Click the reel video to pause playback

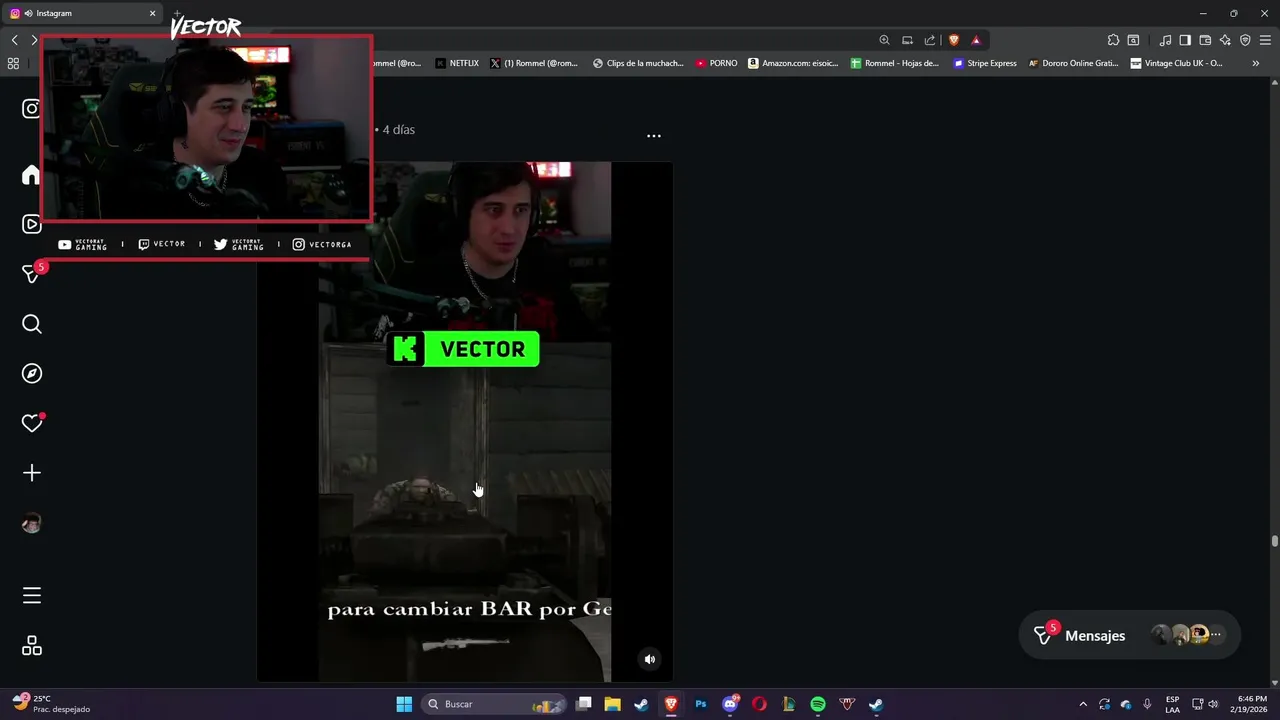465,421
